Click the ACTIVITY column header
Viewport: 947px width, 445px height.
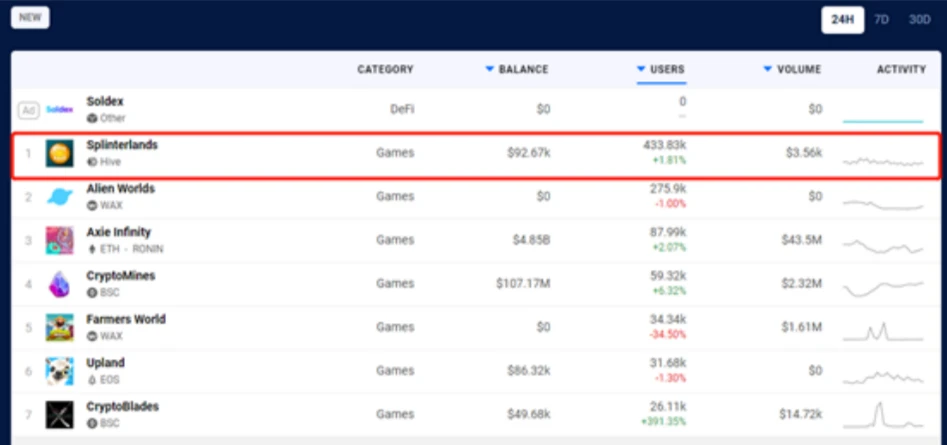tap(901, 69)
